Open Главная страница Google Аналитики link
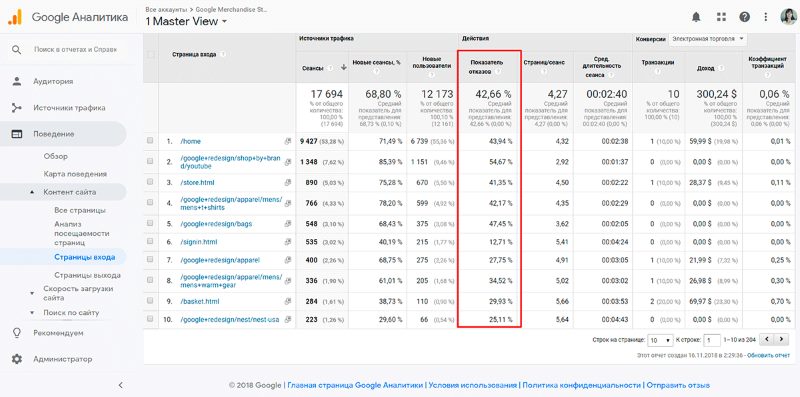 355,385
